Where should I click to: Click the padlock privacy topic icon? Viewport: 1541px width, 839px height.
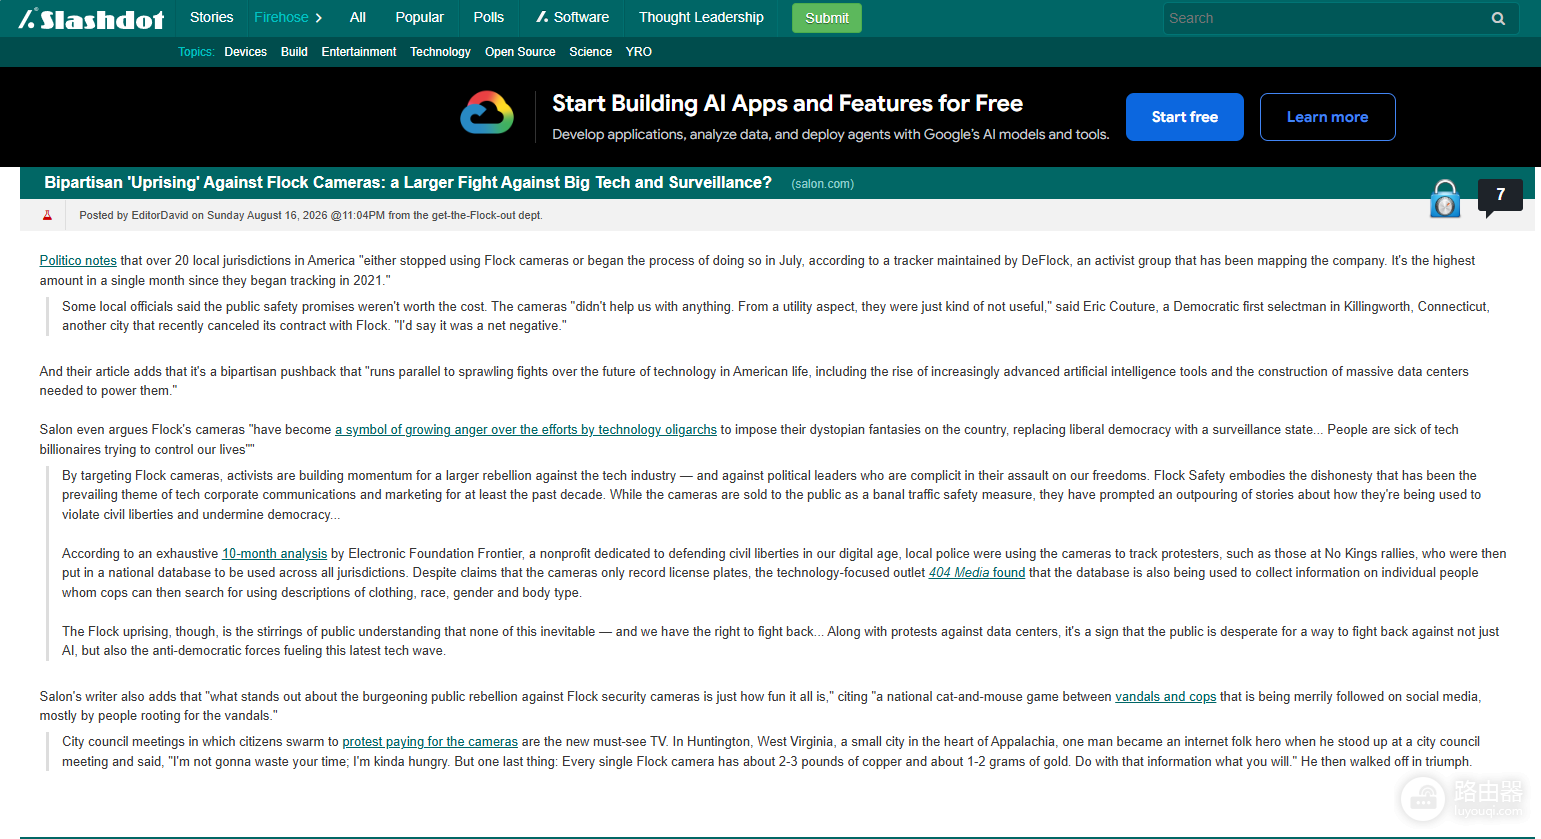(x=1445, y=199)
